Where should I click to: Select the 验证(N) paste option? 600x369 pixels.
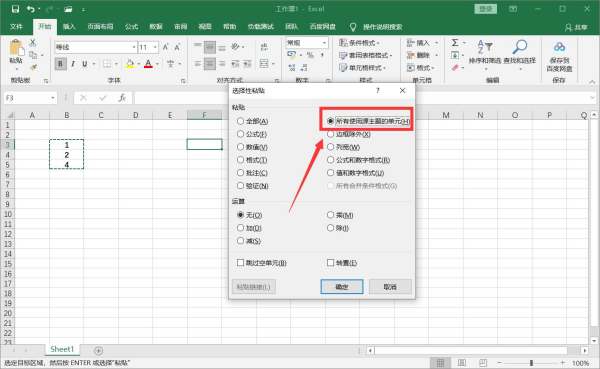coord(253,186)
